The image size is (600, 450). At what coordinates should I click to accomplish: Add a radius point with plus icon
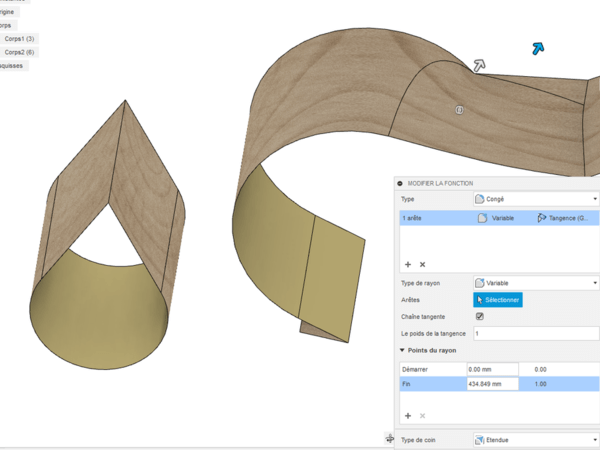click(408, 414)
